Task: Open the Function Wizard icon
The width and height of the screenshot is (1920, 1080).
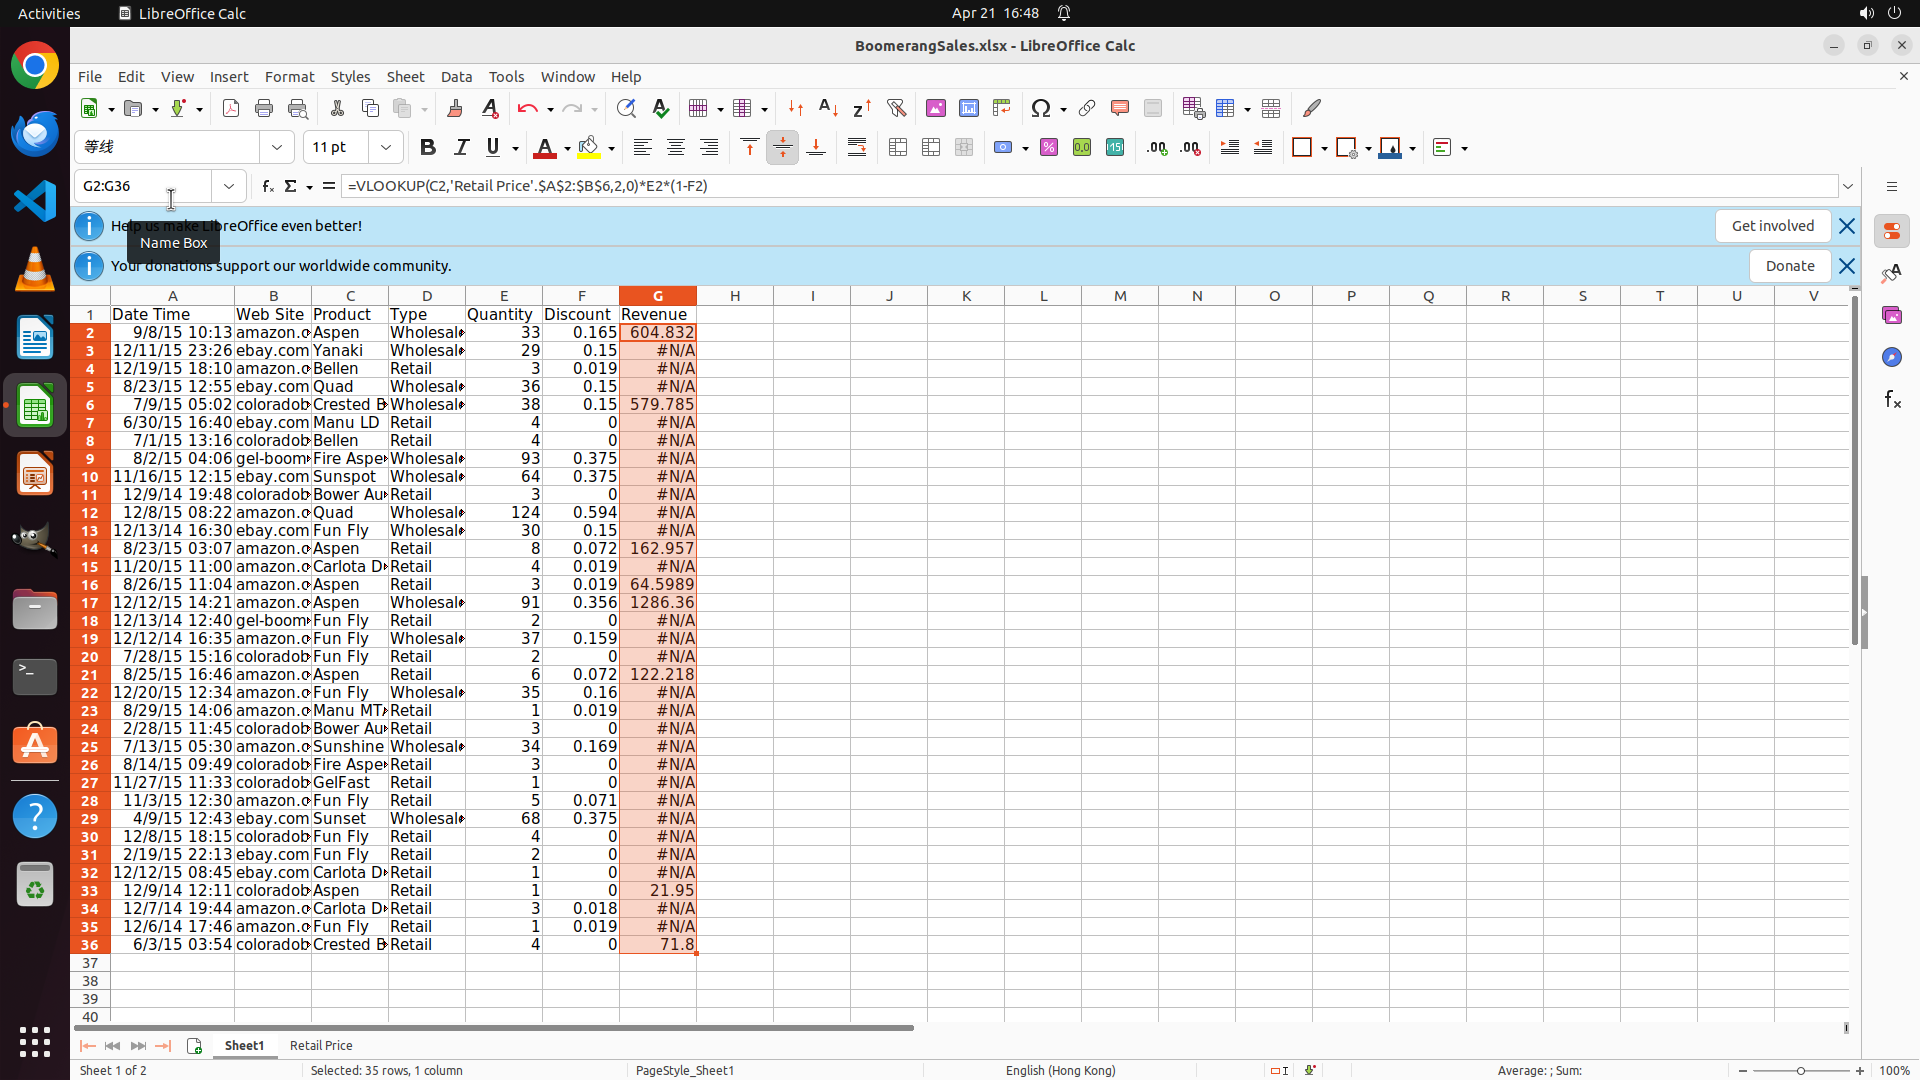Action: coord(267,186)
